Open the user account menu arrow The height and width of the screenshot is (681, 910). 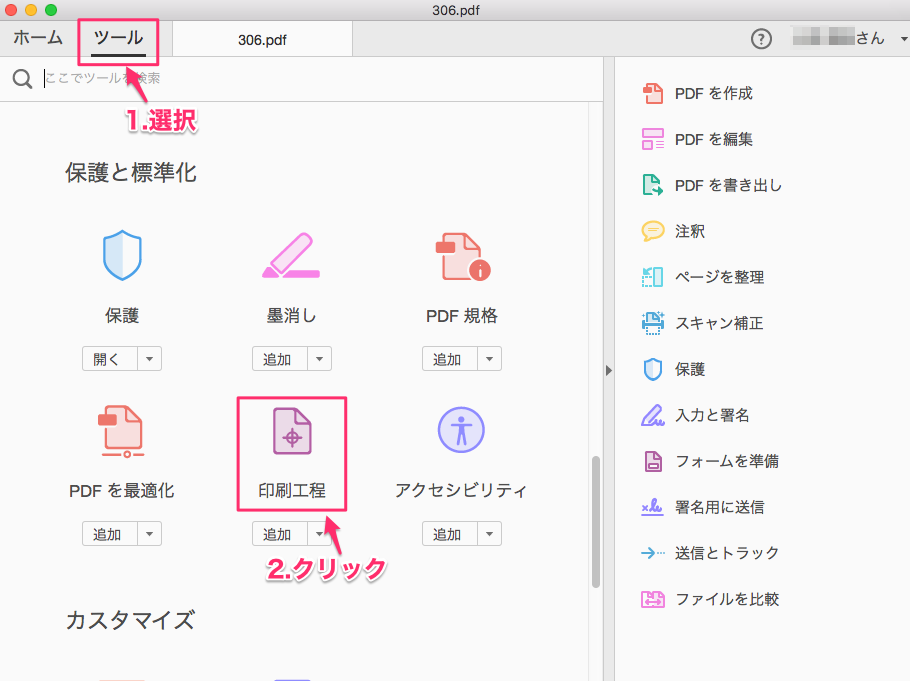(x=902, y=39)
